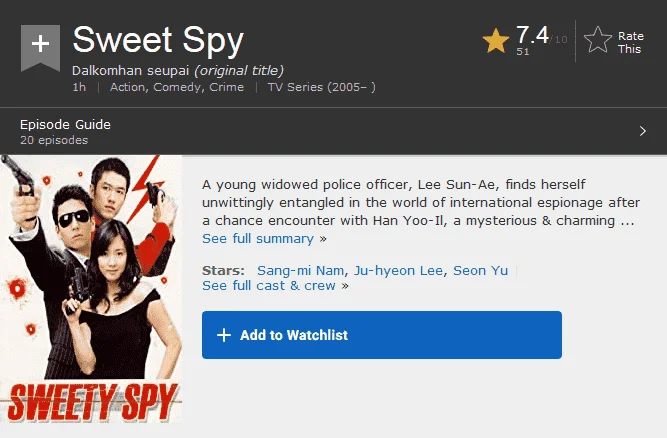667x438 pixels.
Task: Open the Episode Guide section
Action: point(334,131)
